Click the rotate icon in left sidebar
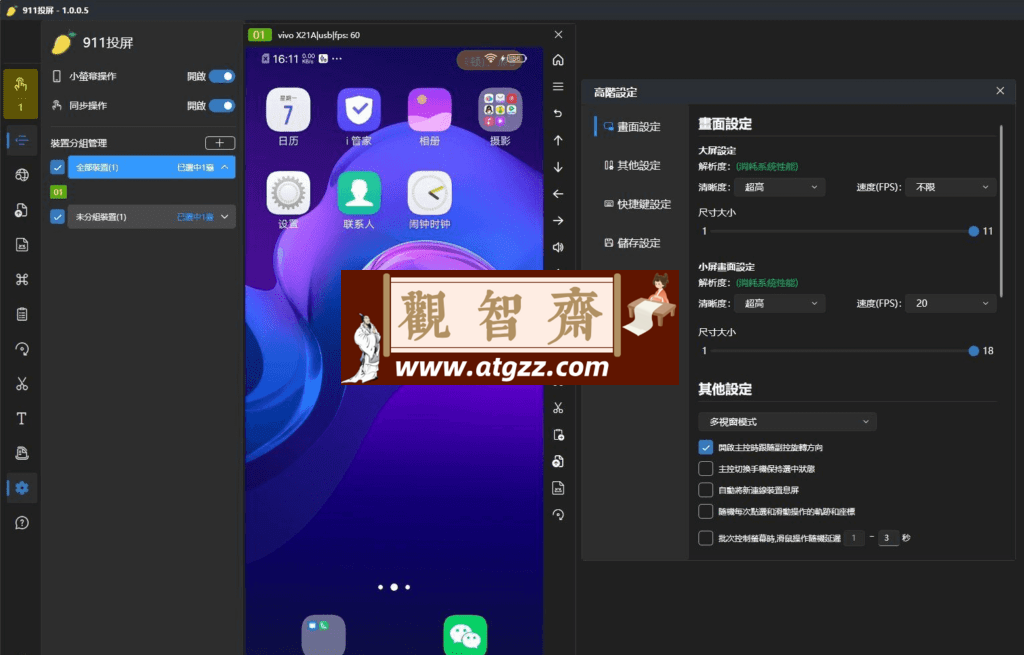Image resolution: width=1024 pixels, height=655 pixels. [x=22, y=349]
